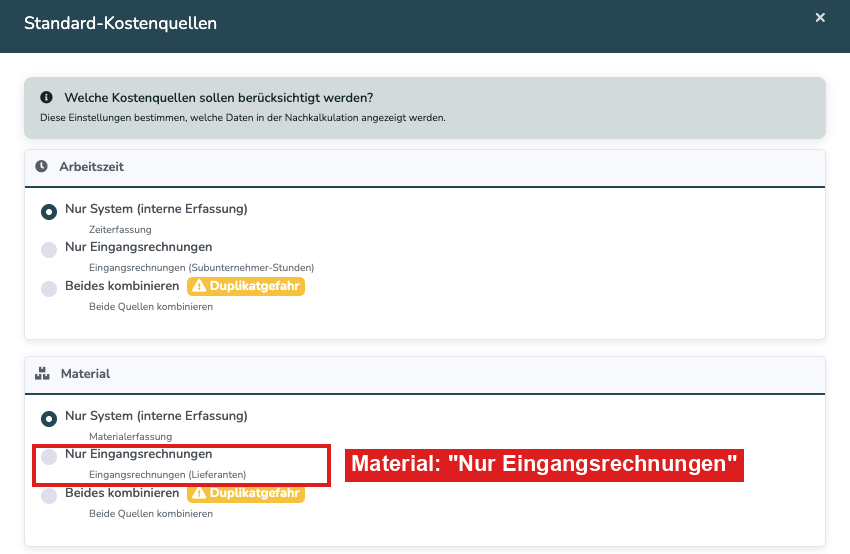Click 'Eingangsrechnungen (Lieferanten)' description text

168,475
